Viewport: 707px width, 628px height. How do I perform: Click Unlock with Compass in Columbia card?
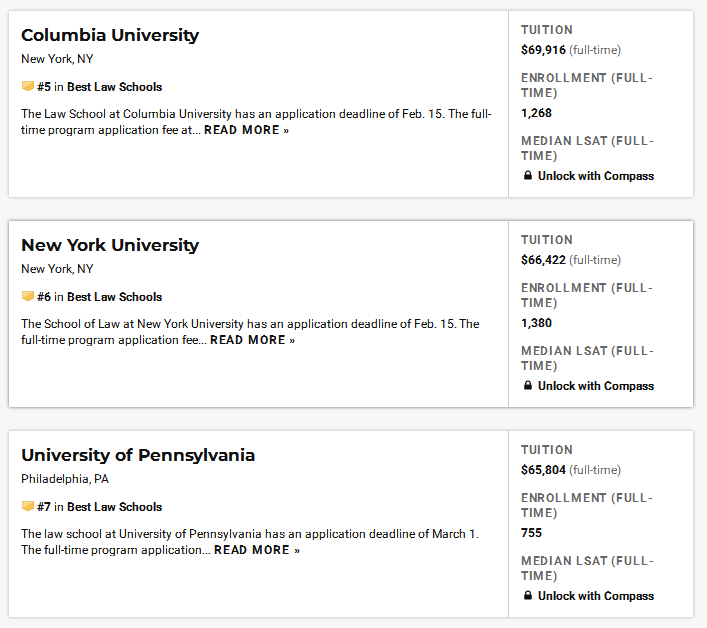[595, 176]
